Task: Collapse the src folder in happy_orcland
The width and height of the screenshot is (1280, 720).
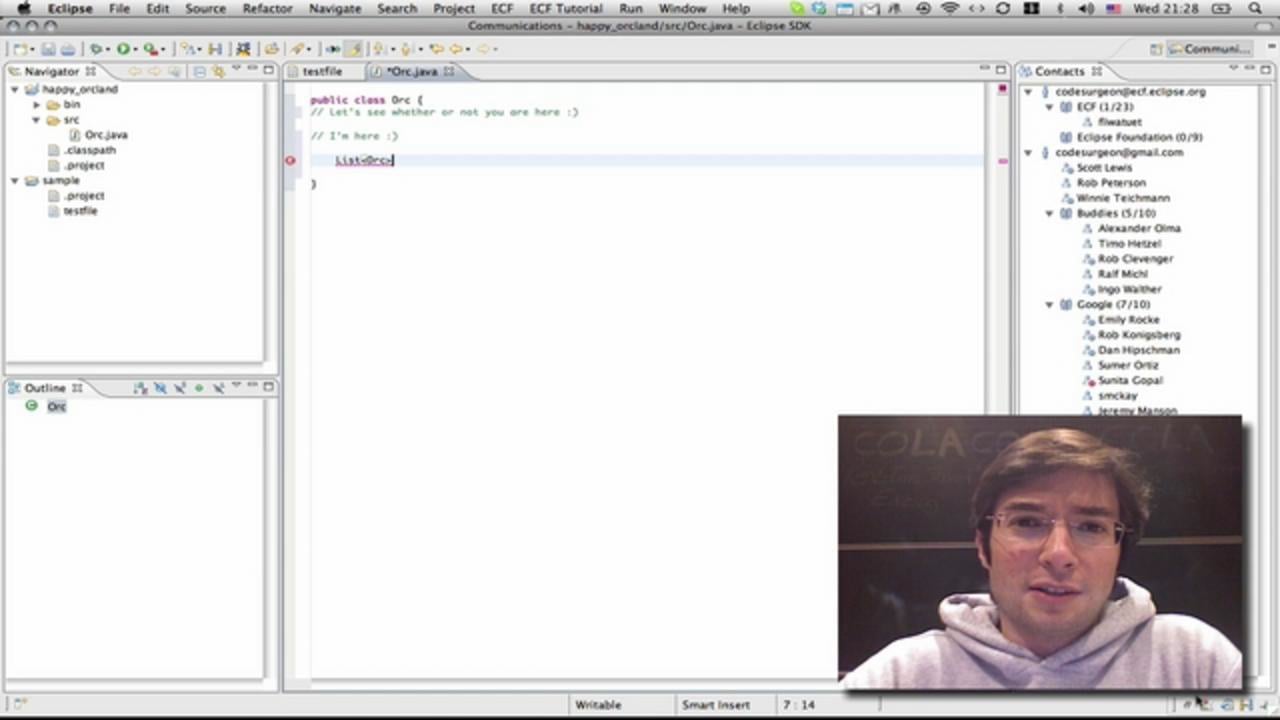Action: [36, 119]
